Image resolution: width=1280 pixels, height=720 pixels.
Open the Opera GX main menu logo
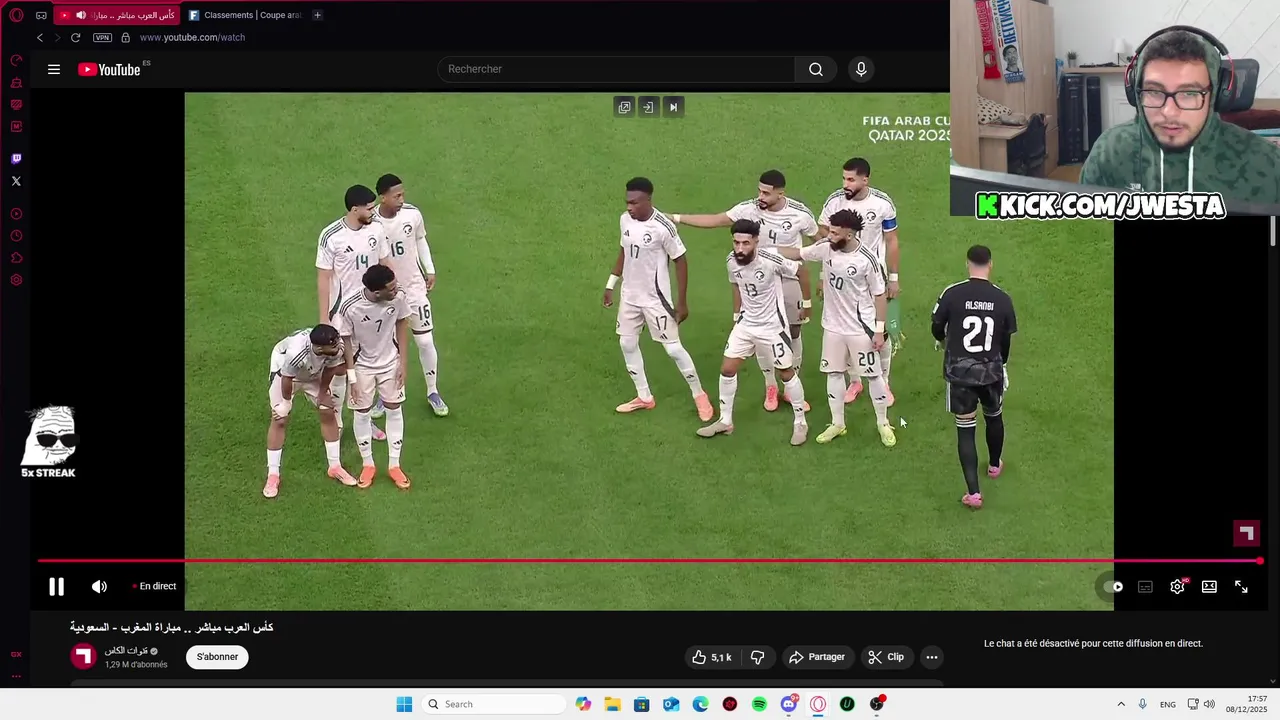click(x=16, y=15)
